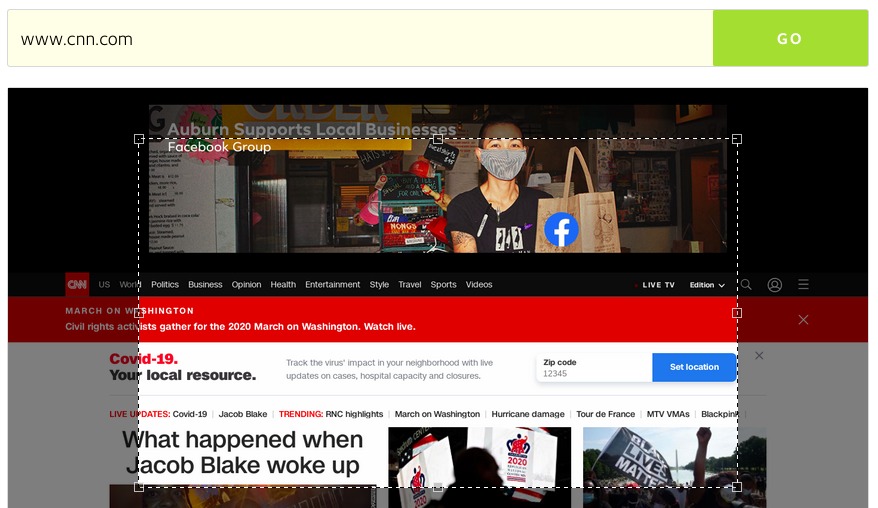Image resolution: width=878 pixels, height=508 pixels.
Task: Select Entertainment in the navigation bar
Action: pos(333,285)
